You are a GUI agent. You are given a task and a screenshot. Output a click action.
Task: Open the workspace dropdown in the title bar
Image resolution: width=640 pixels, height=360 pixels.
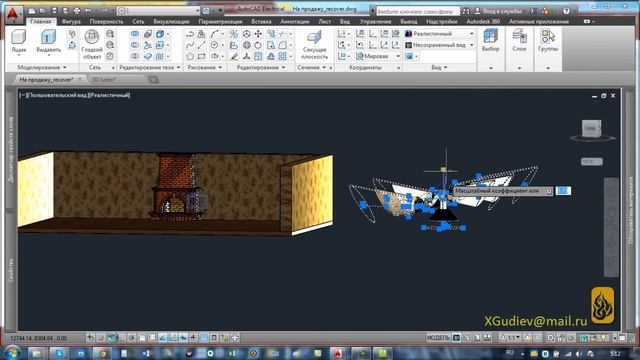(158, 11)
